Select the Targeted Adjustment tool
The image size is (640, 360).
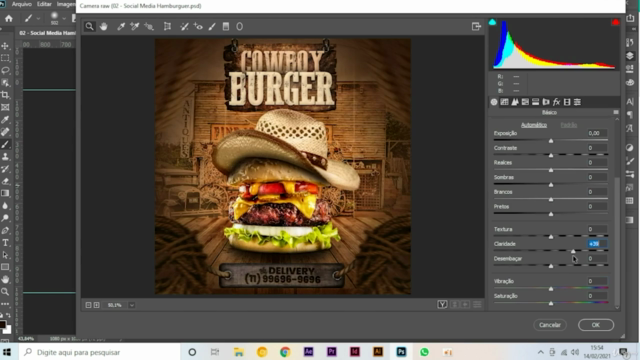(149, 27)
